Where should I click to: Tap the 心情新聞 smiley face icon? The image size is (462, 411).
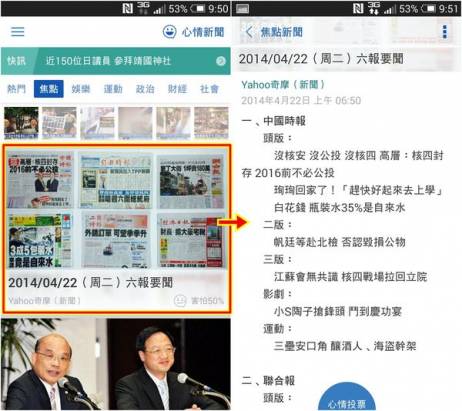(x=169, y=32)
